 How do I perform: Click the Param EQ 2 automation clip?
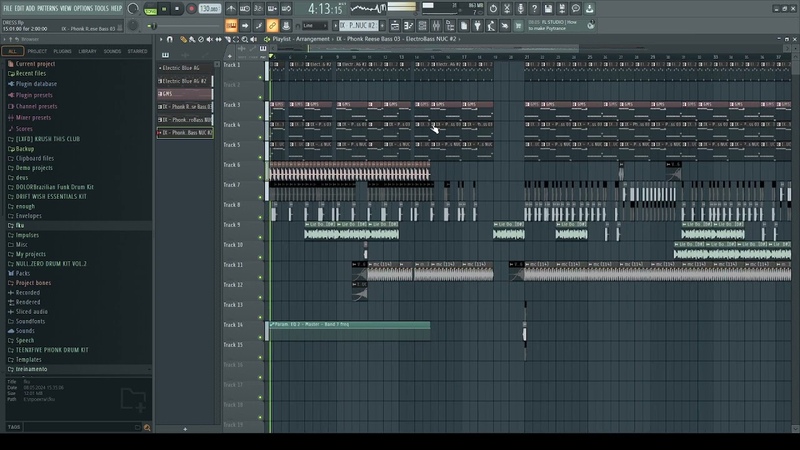349,332
